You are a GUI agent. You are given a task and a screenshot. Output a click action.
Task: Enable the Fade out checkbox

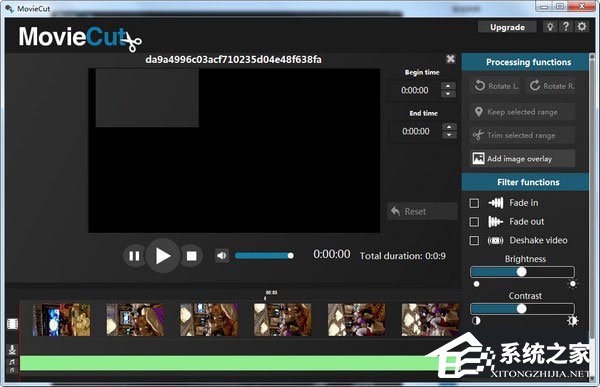pyautogui.click(x=474, y=222)
